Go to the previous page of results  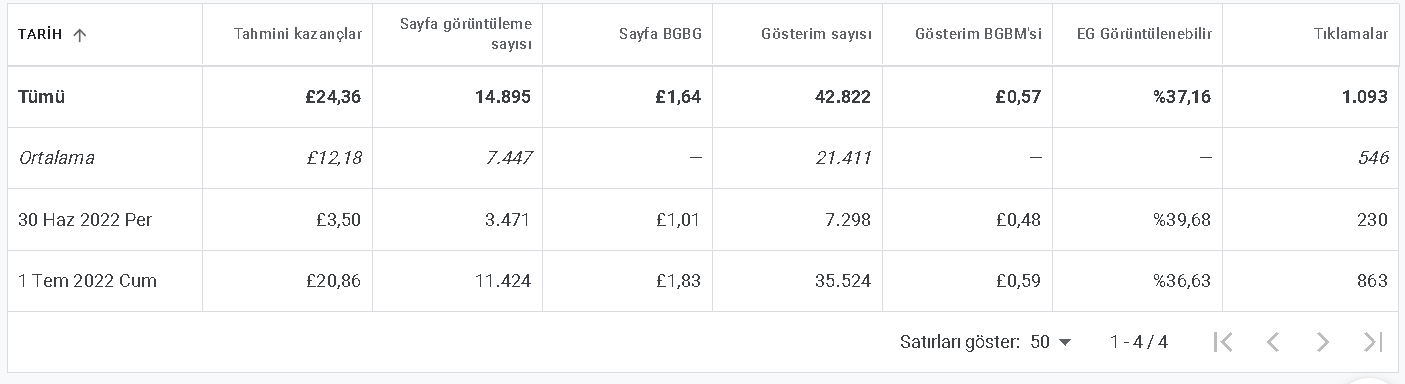point(1273,342)
